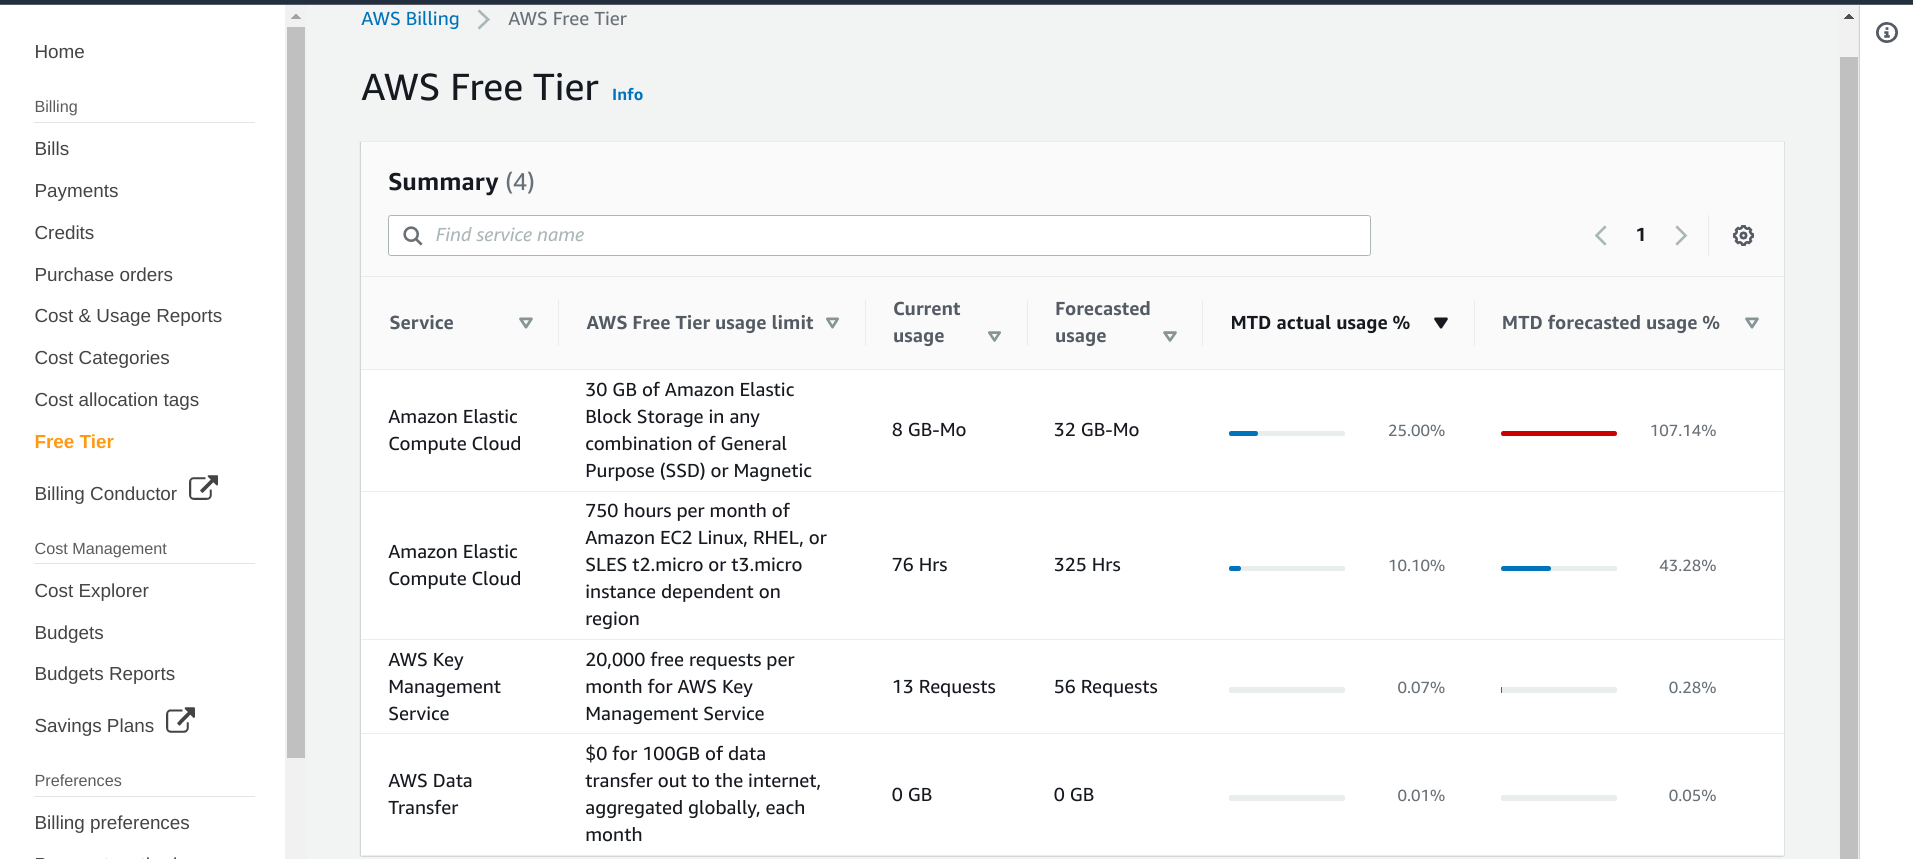Open Billing Conductor external link icon
The image size is (1913, 859).
click(203, 488)
